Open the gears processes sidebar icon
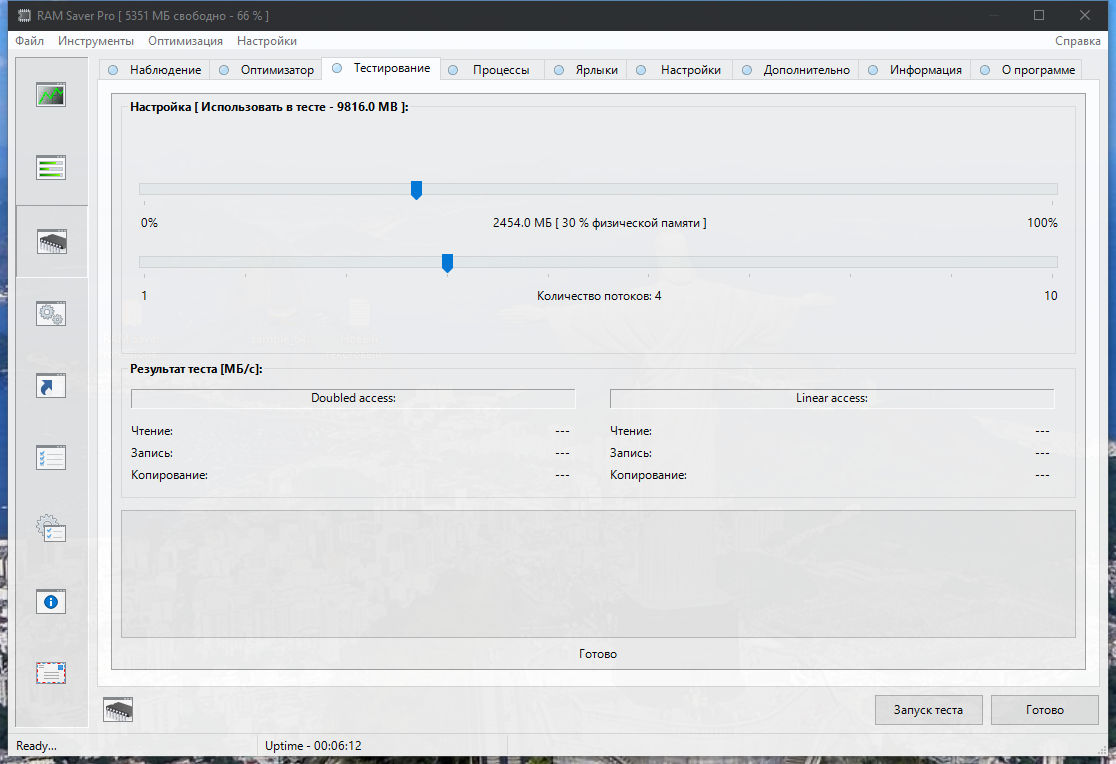Screen dimensions: 1116x764 click(x=51, y=313)
